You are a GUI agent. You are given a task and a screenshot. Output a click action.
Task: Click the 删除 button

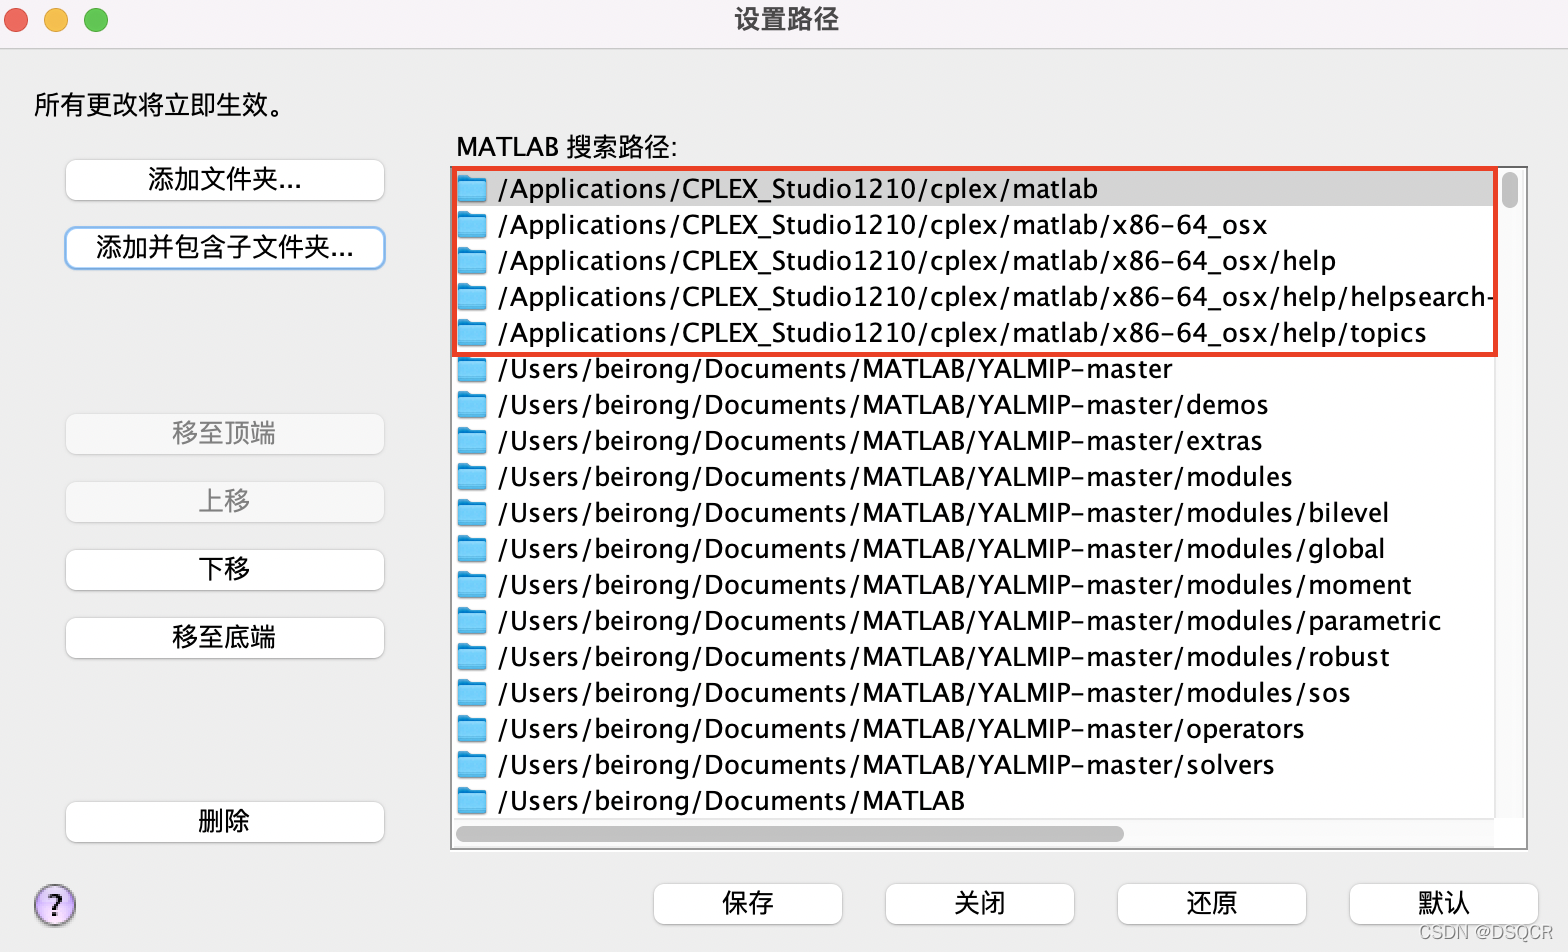225,822
